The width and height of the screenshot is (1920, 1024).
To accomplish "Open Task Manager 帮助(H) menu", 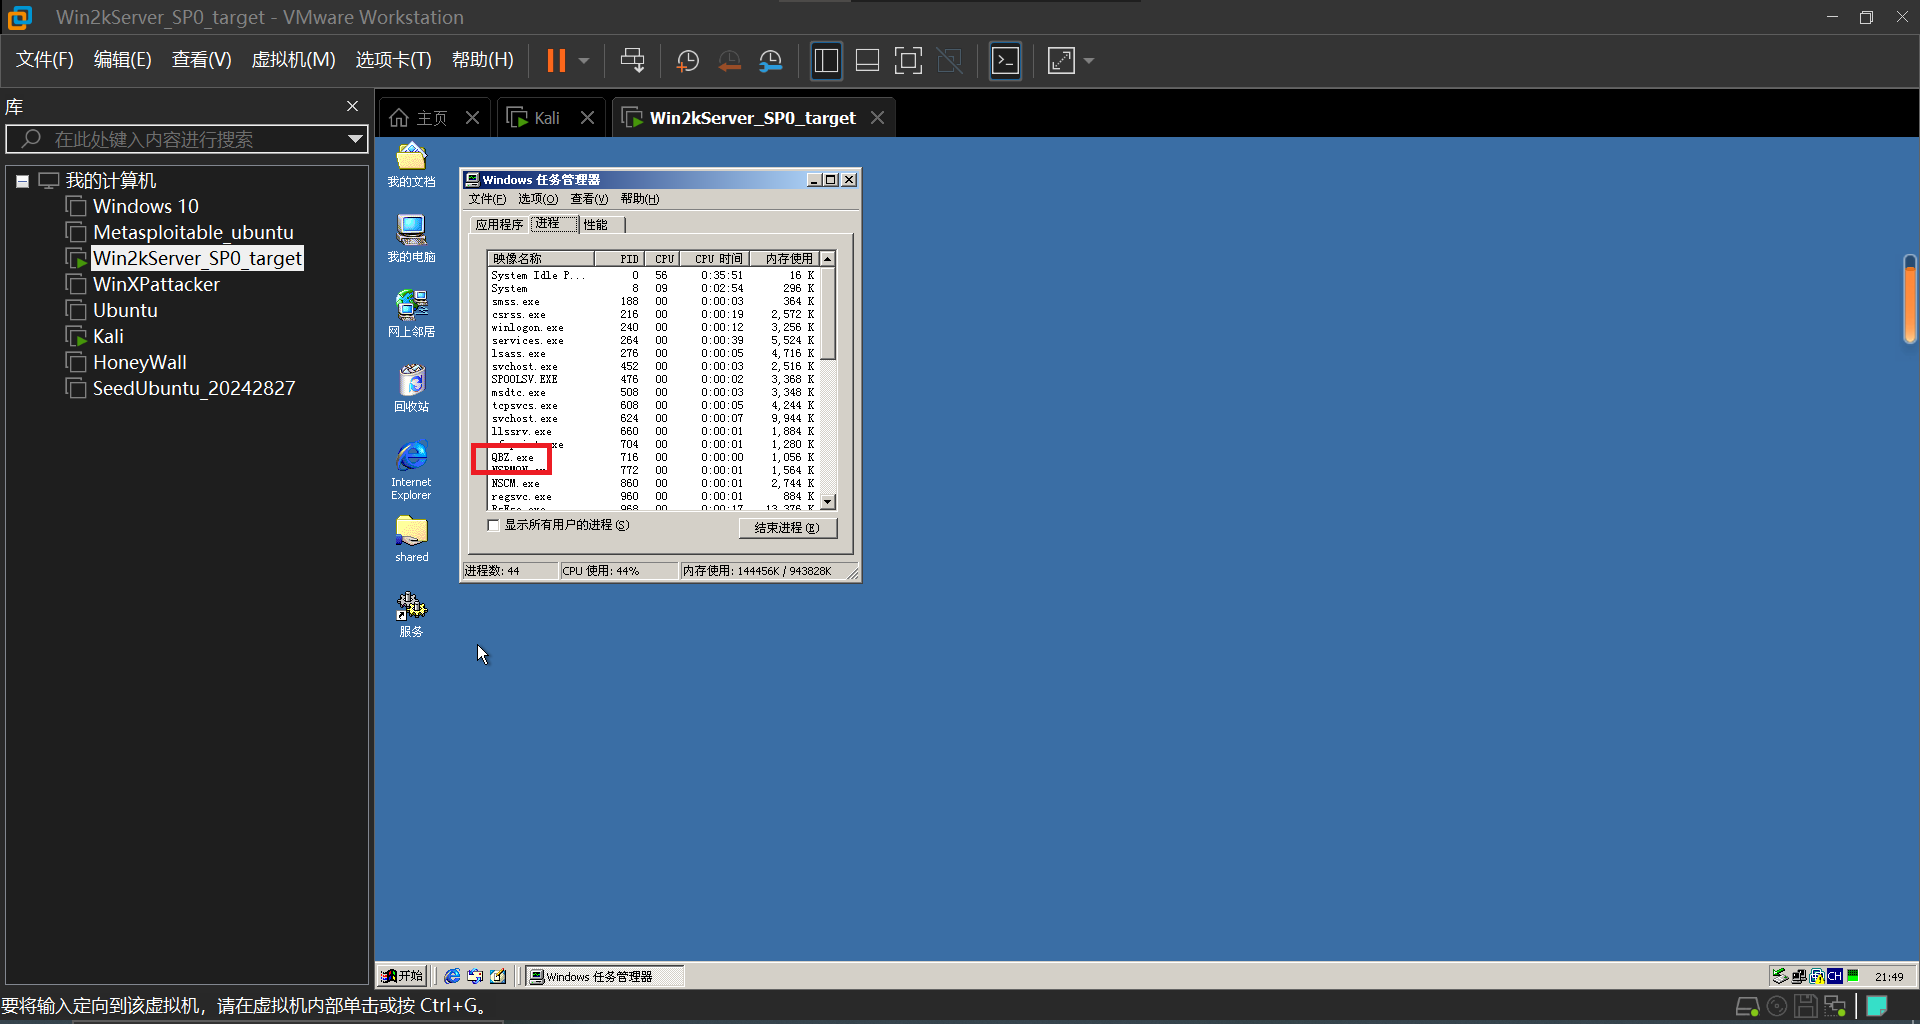I will click(640, 199).
